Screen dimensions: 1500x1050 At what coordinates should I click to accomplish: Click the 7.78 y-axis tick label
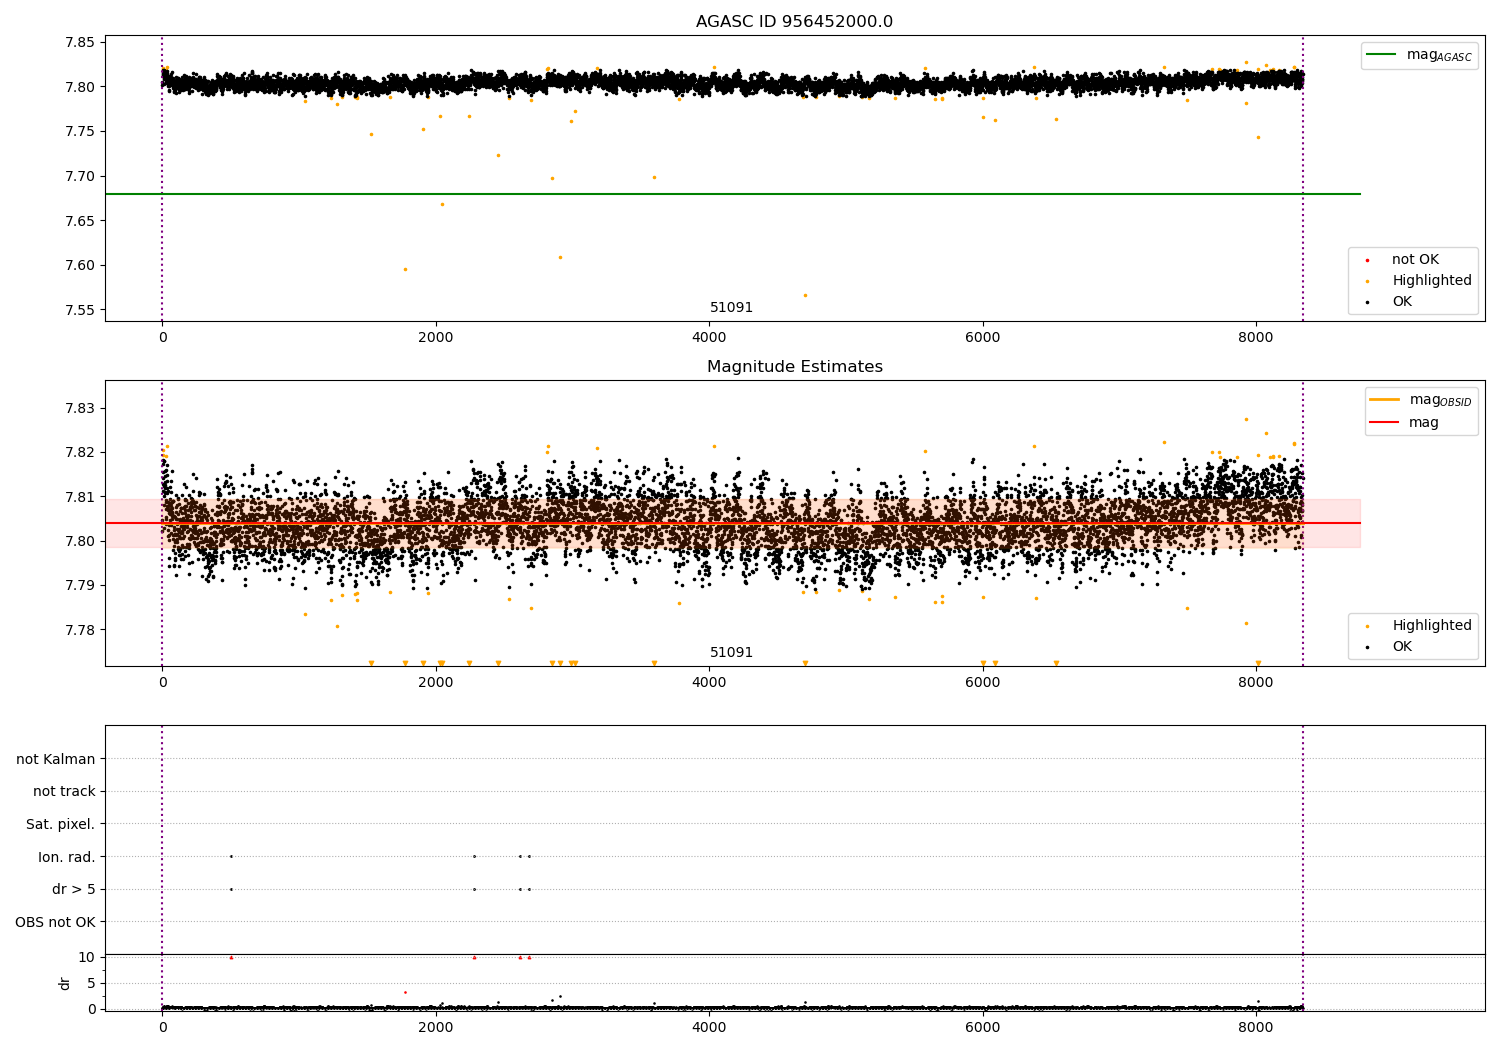80,630
